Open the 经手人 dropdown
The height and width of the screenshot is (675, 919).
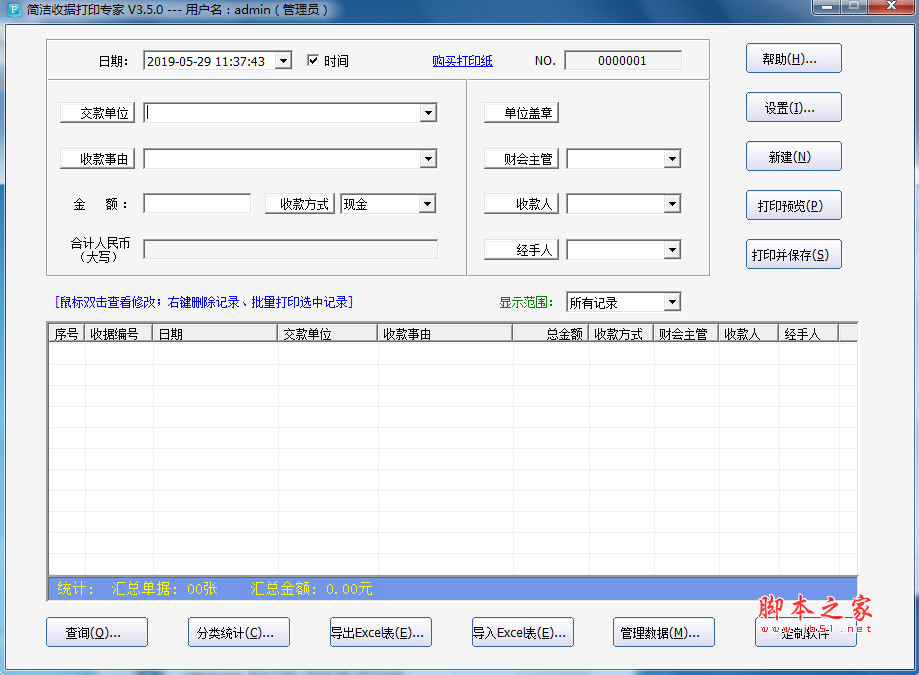[671, 249]
